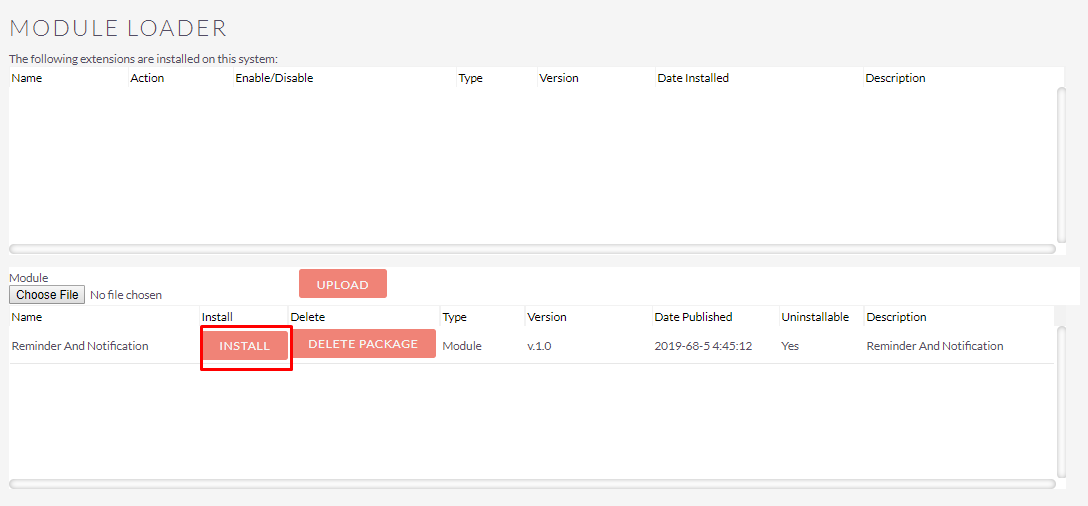Image resolution: width=1088 pixels, height=506 pixels.
Task: Click the 'Delete' column header
Action: [307, 317]
